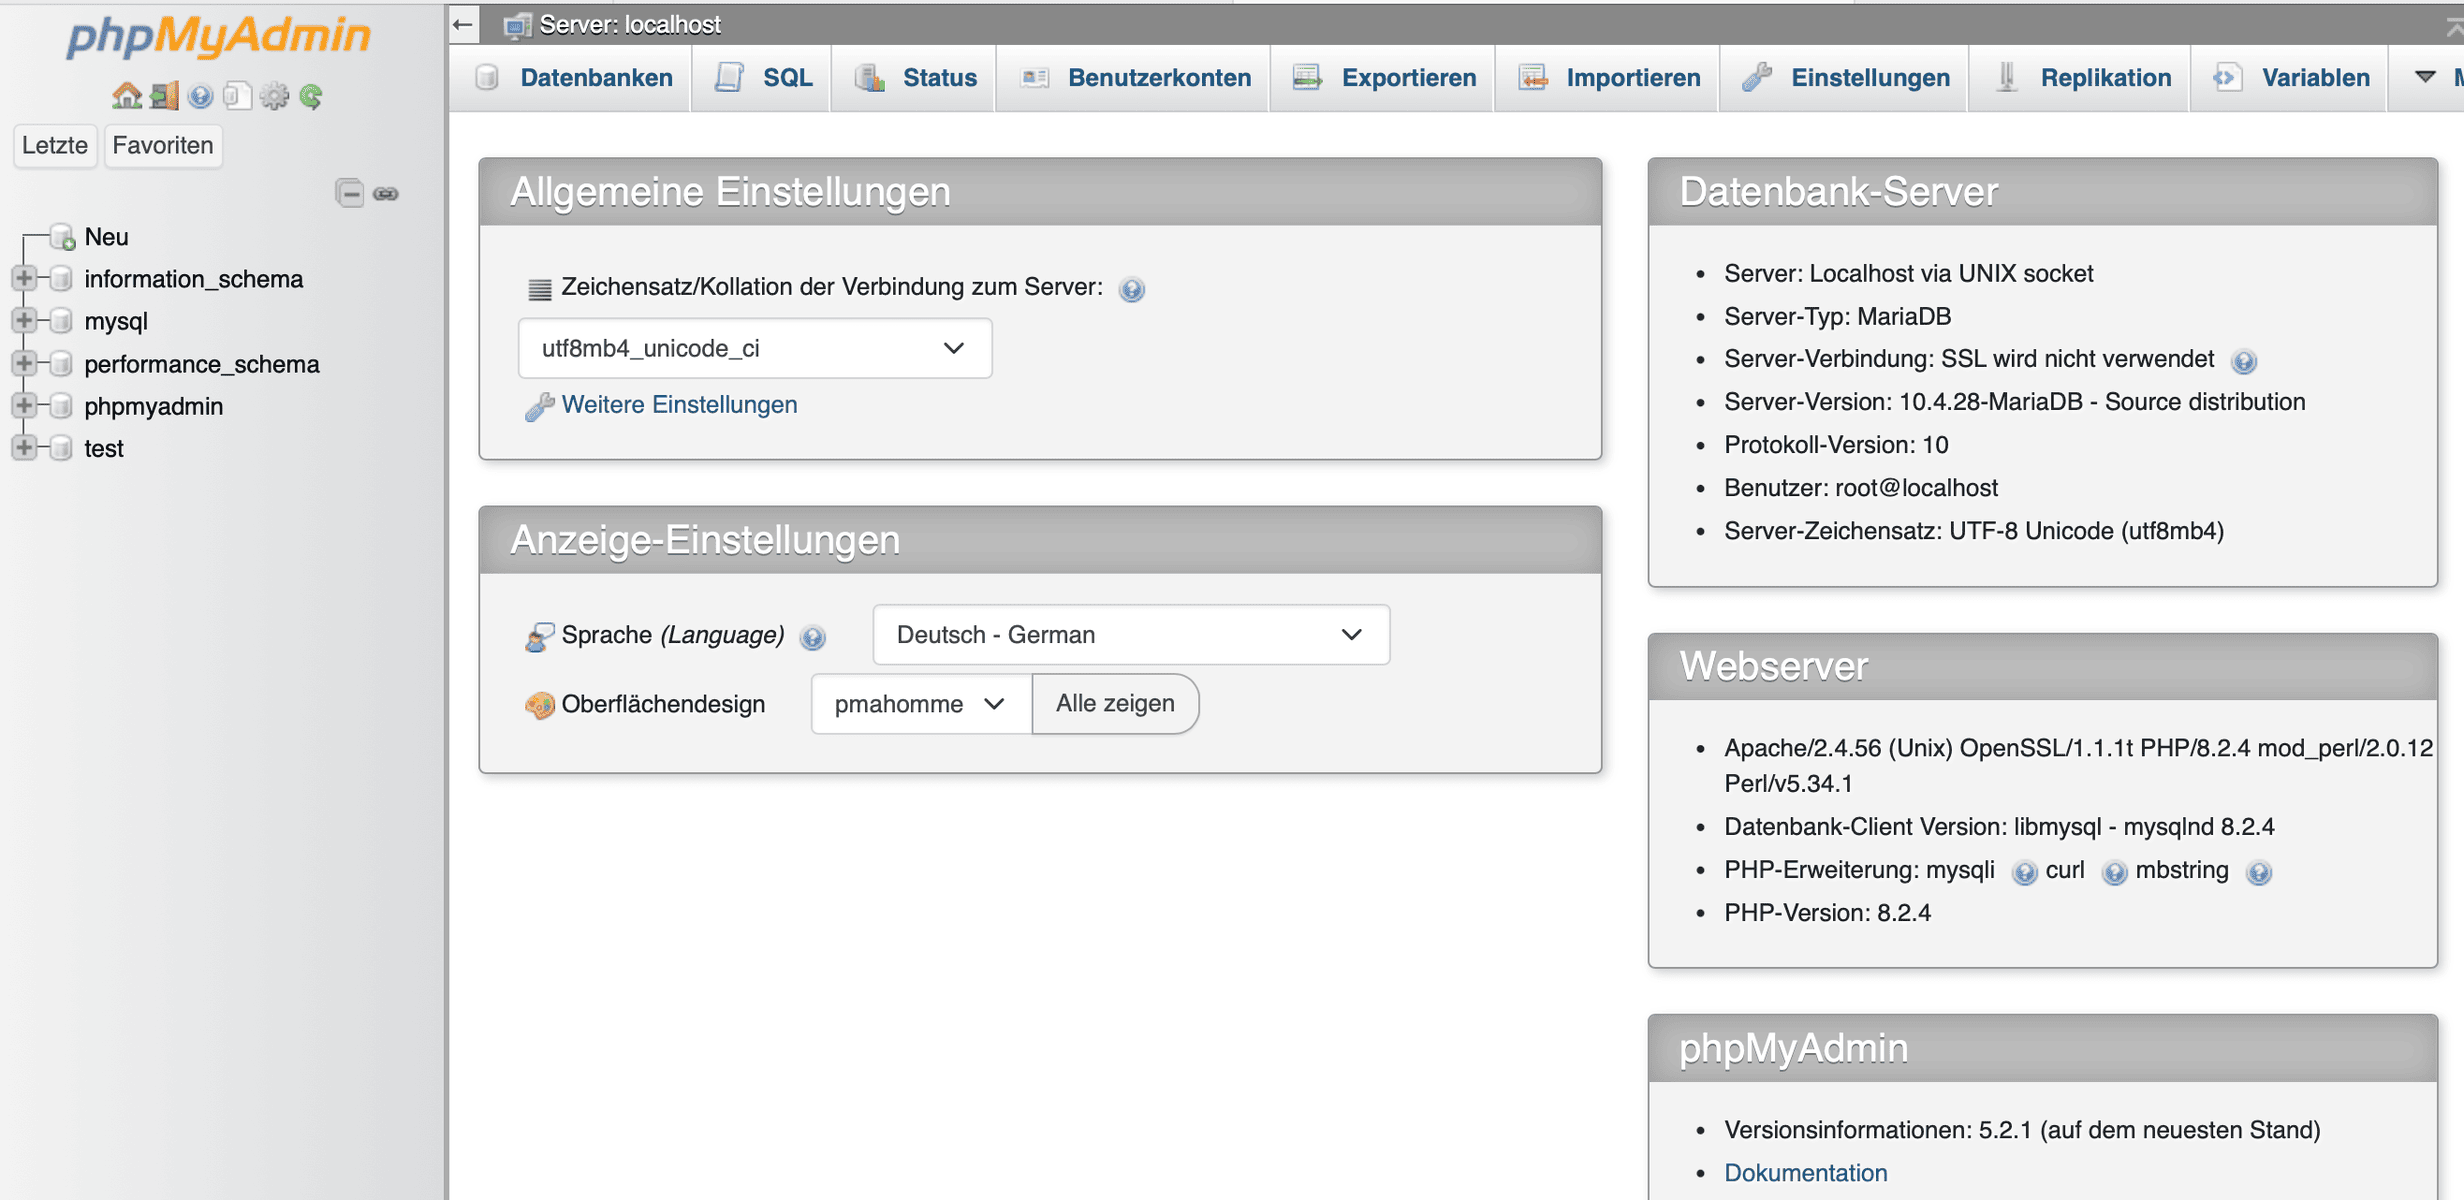The height and width of the screenshot is (1200, 2464).
Task: Click database icon next to test
Action: point(62,447)
